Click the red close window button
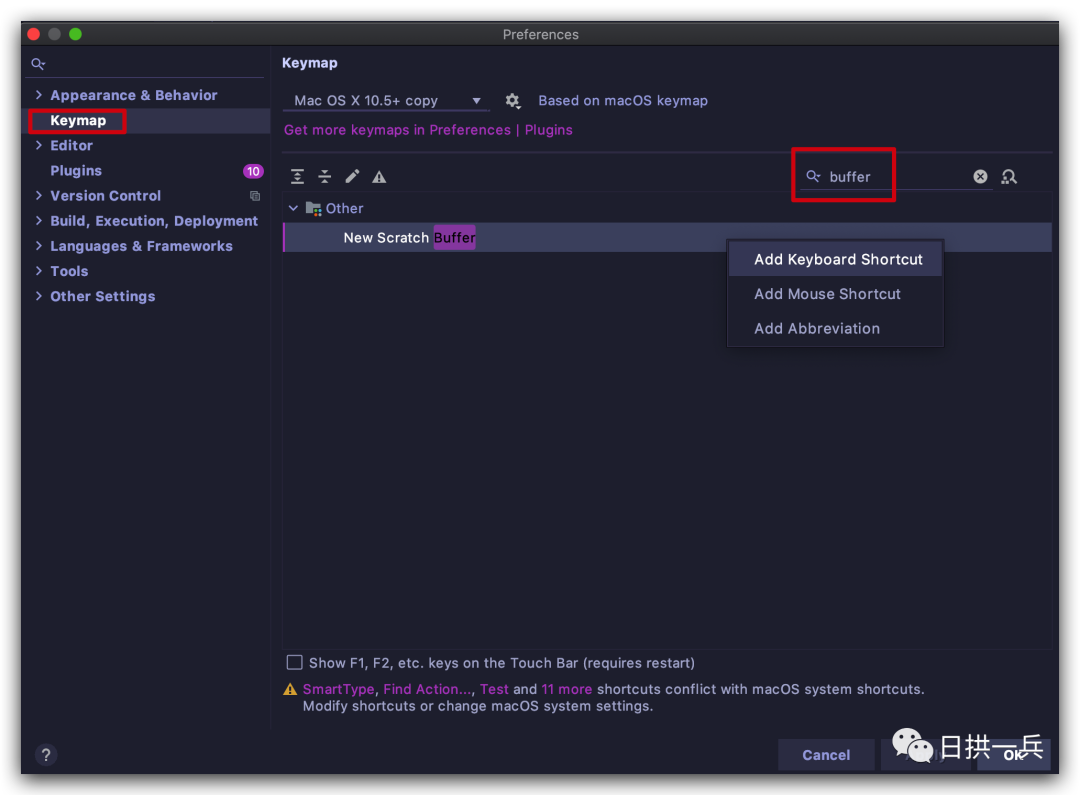This screenshot has height=795, width=1080. point(34,34)
